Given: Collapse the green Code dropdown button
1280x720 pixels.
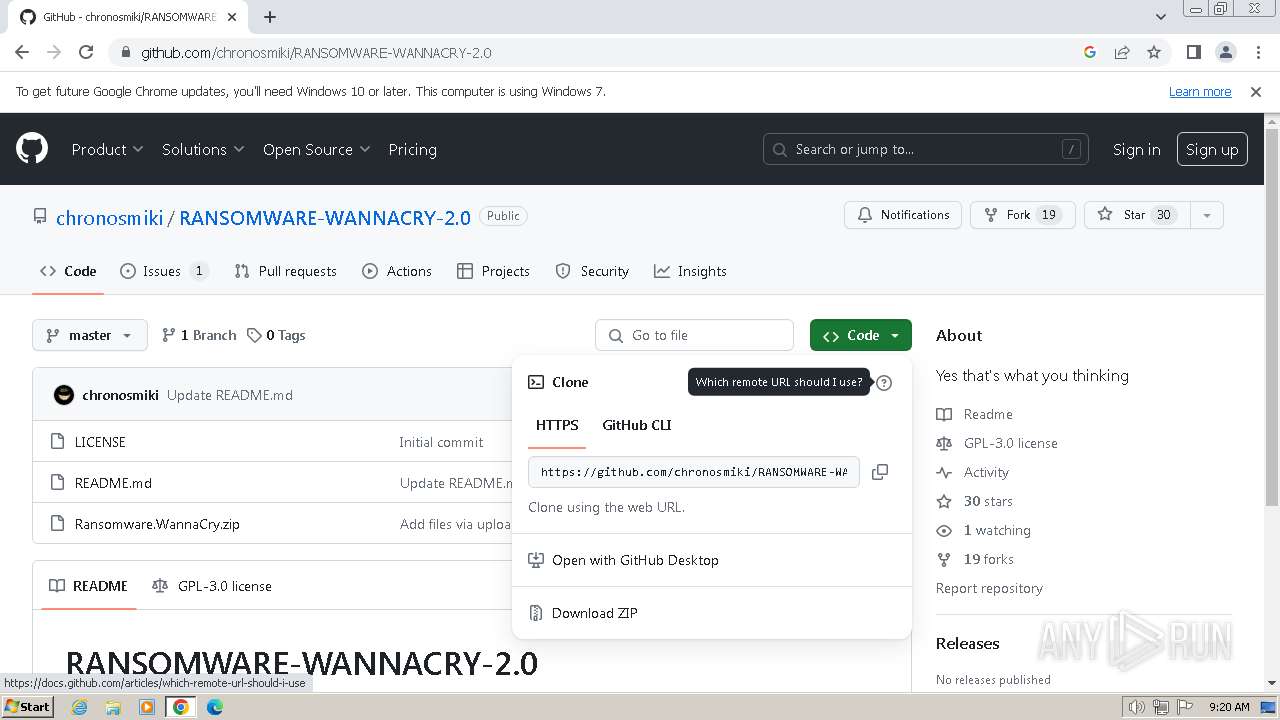Looking at the screenshot, I should point(861,335).
